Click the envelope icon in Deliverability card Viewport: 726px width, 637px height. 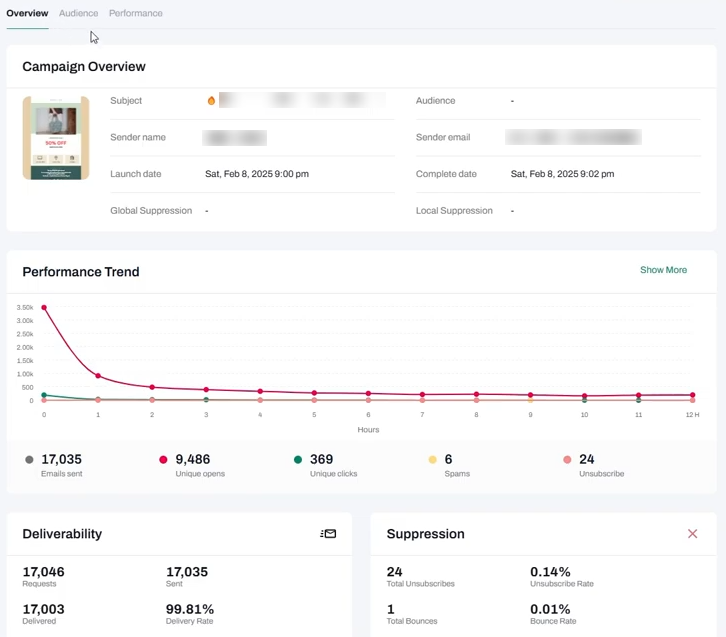328,534
